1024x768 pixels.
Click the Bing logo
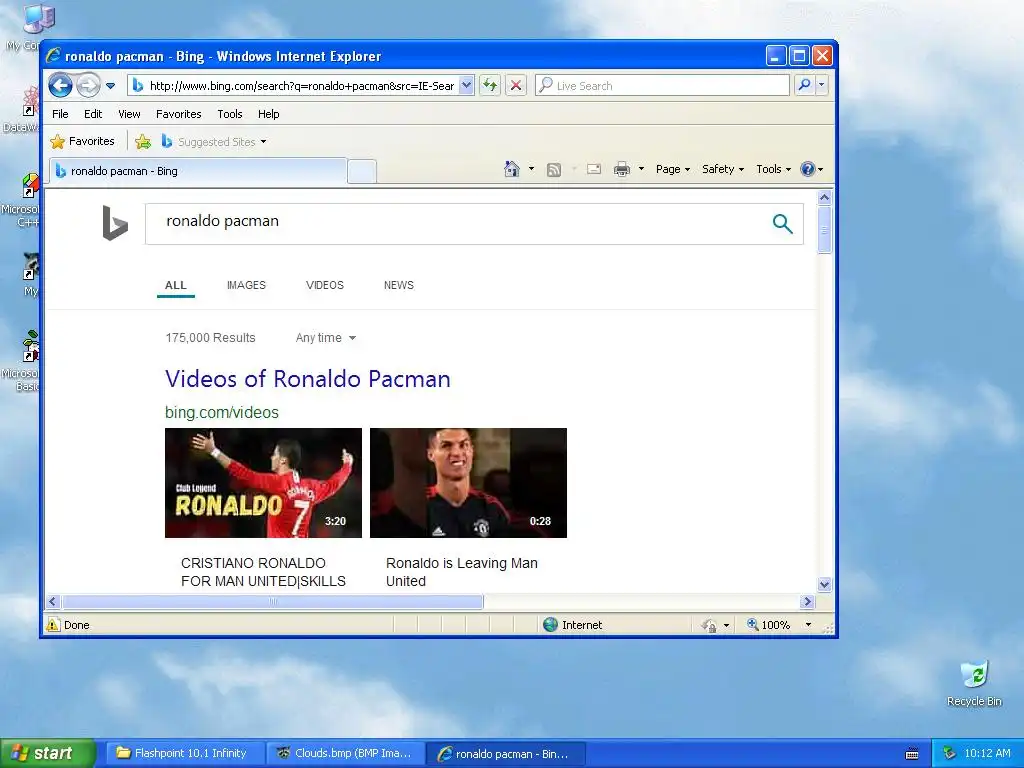click(x=115, y=223)
